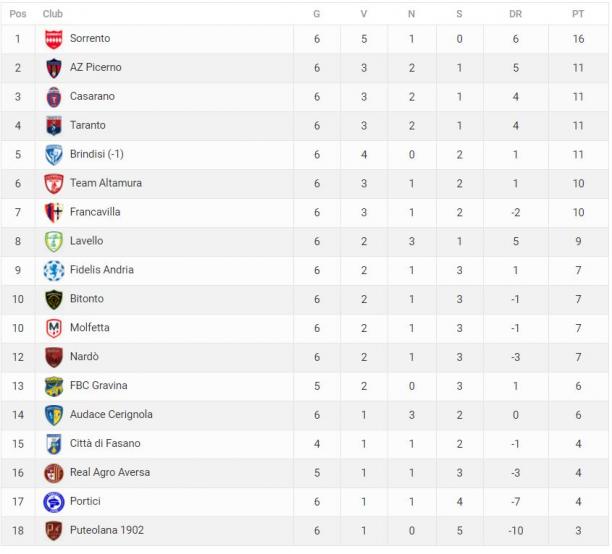Click the AZ Picerno shield logo
The image size is (612, 554).
click(53, 68)
